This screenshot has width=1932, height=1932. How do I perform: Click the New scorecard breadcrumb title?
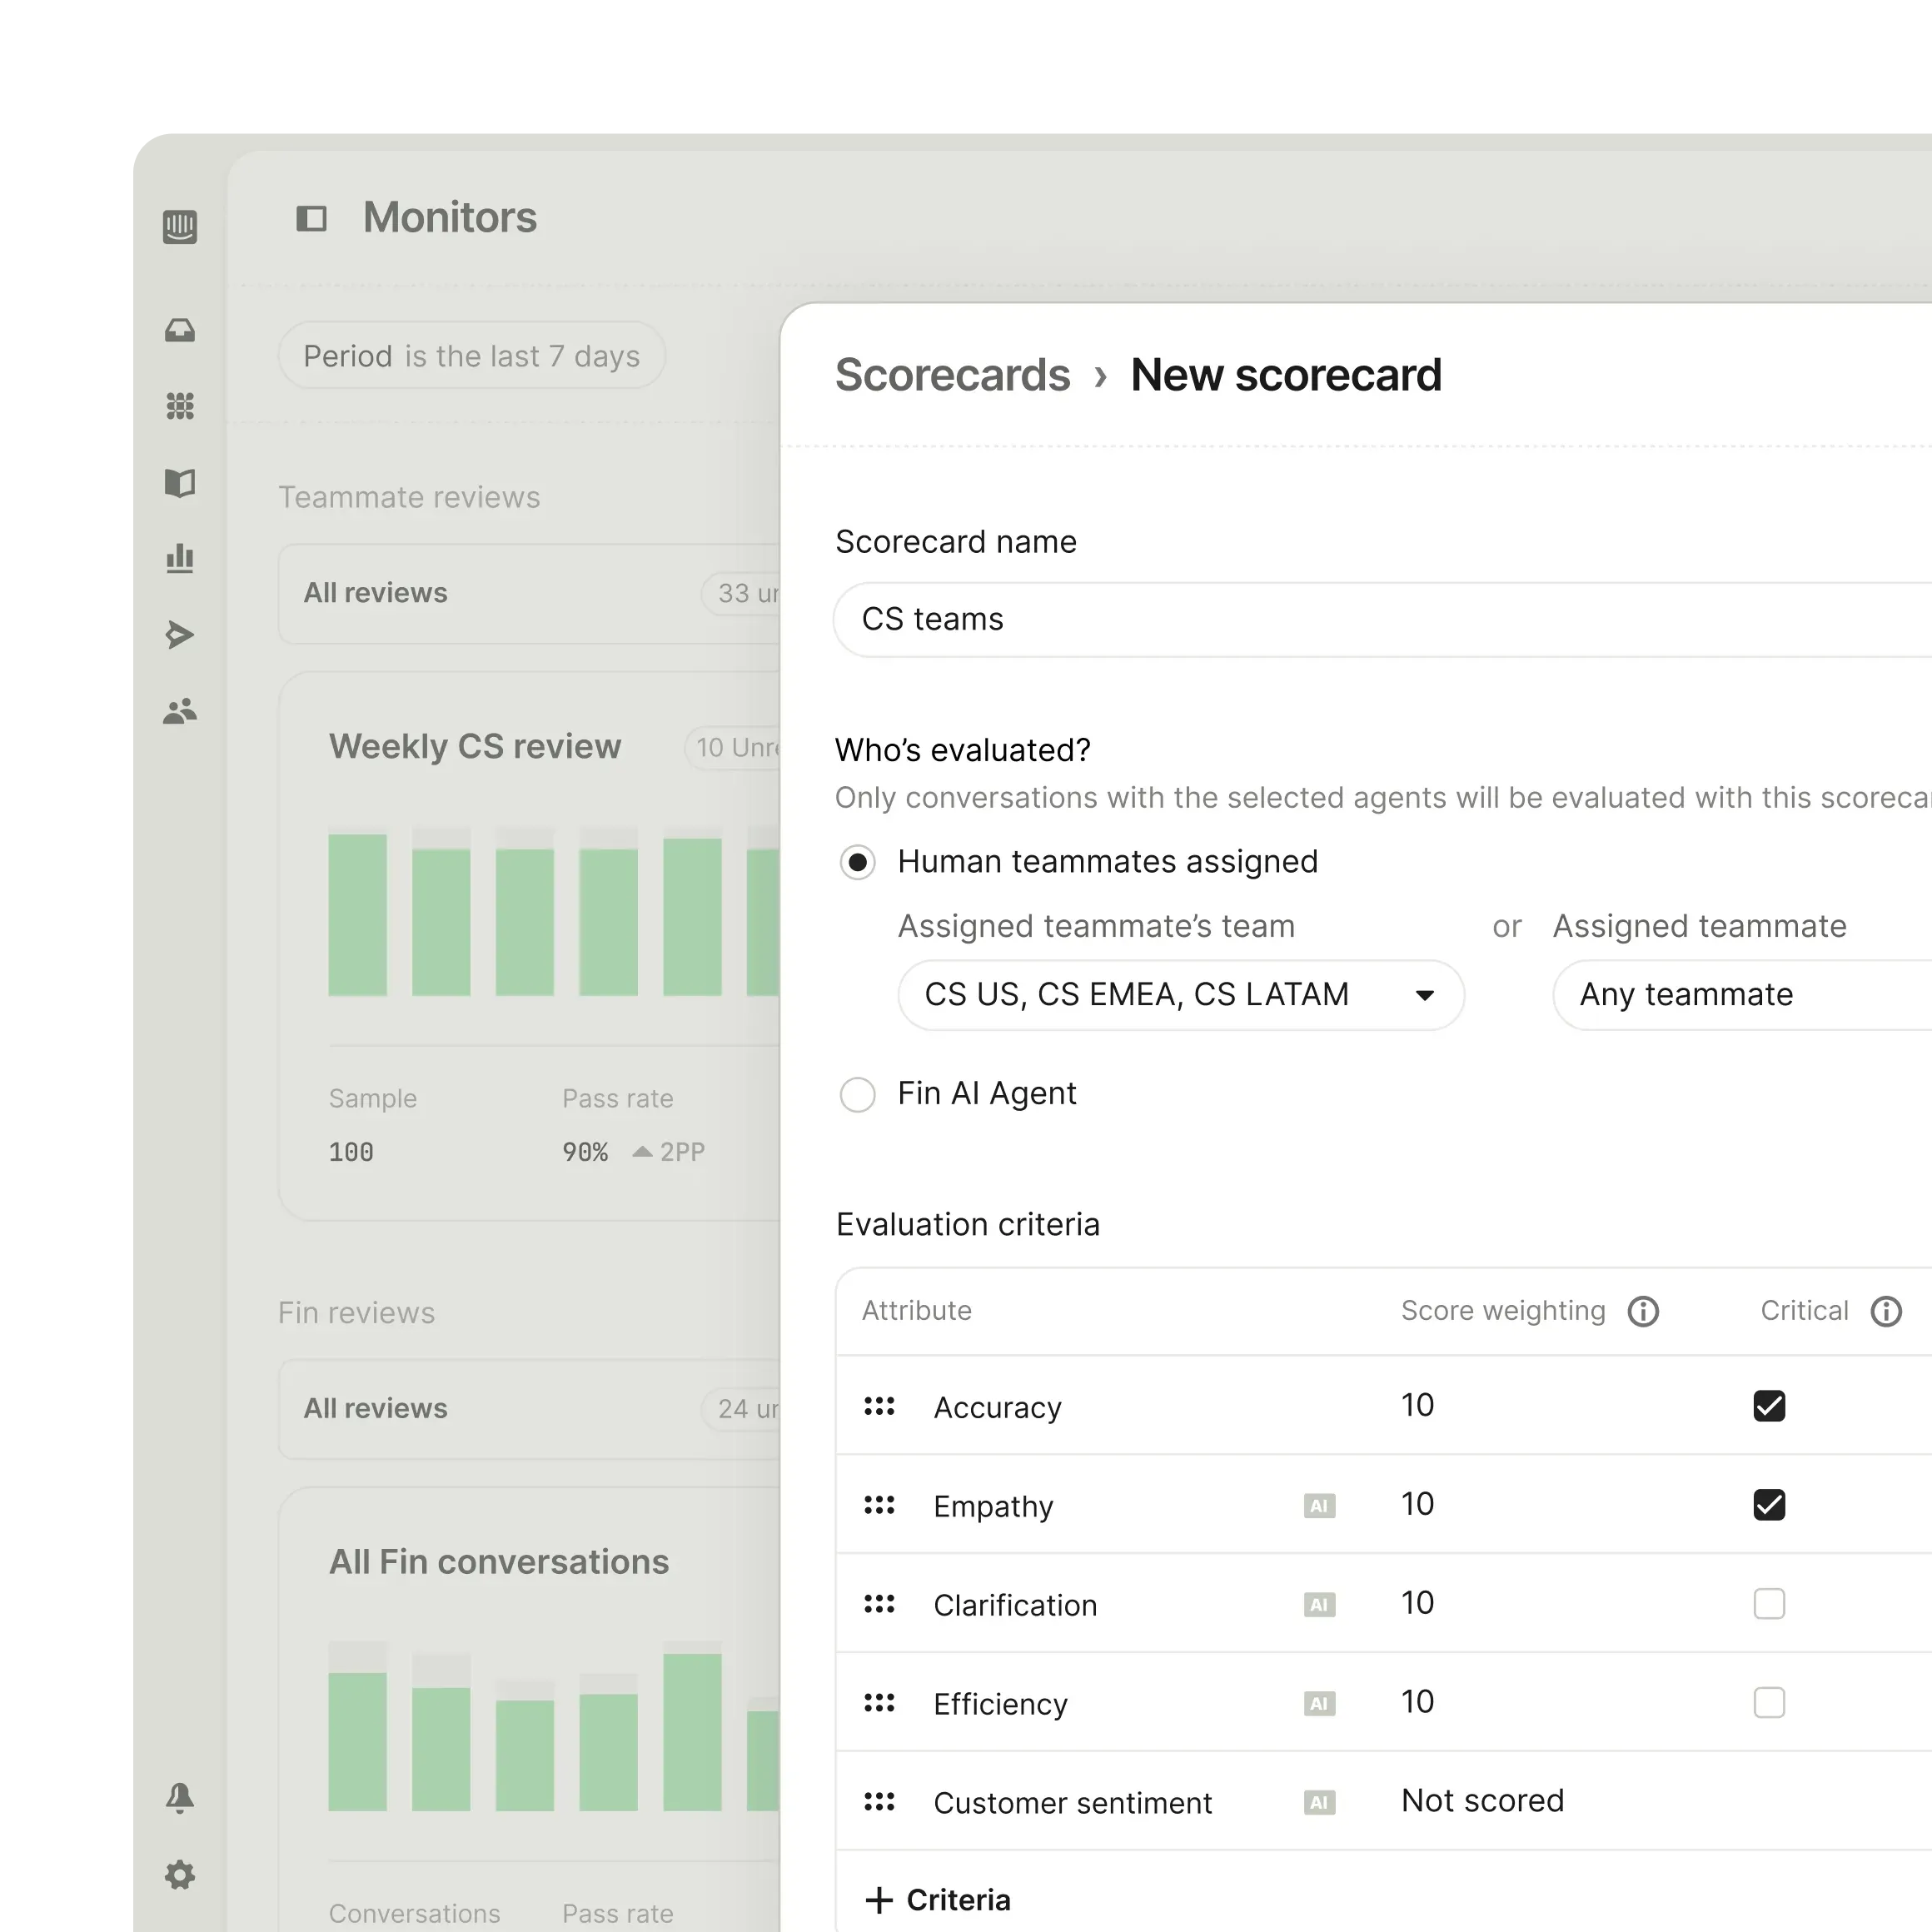click(1286, 376)
